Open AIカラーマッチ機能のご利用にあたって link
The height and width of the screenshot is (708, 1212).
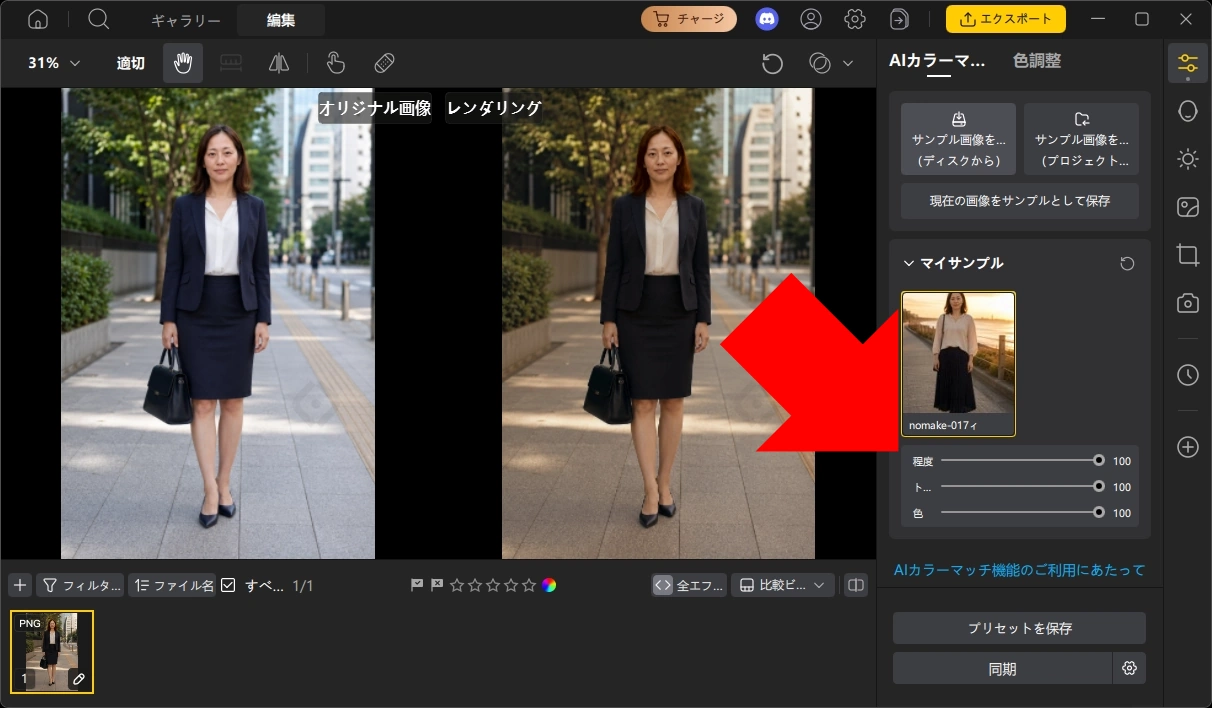pyautogui.click(x=1019, y=570)
